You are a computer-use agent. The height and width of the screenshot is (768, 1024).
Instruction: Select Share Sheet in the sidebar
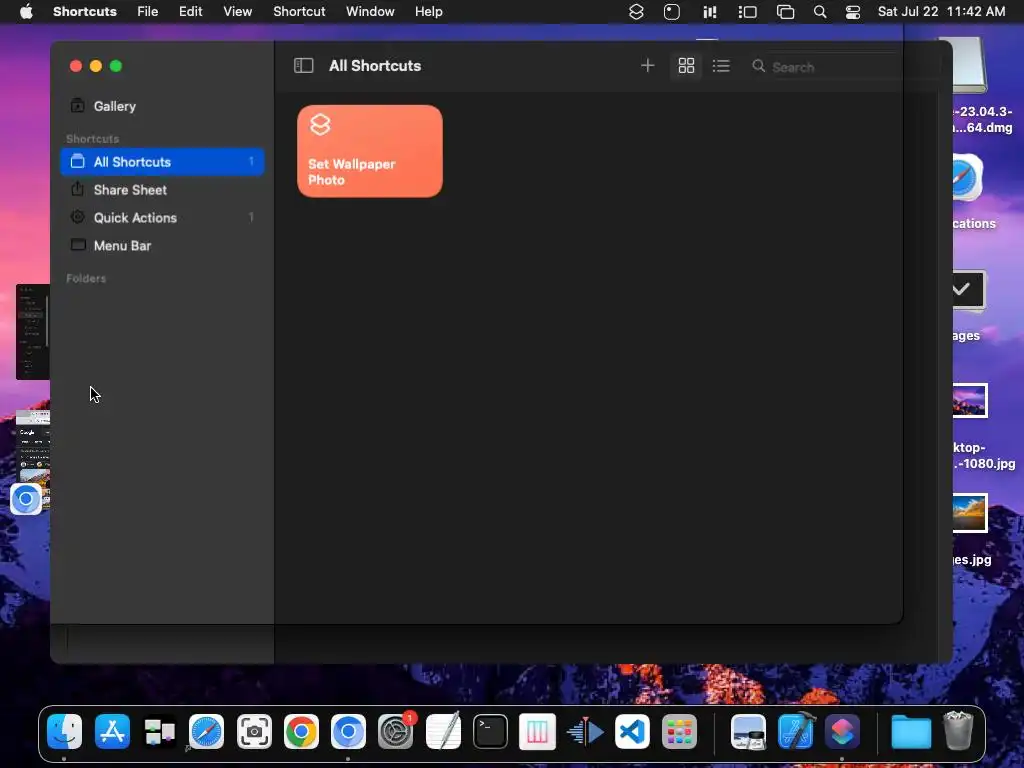(162, 189)
